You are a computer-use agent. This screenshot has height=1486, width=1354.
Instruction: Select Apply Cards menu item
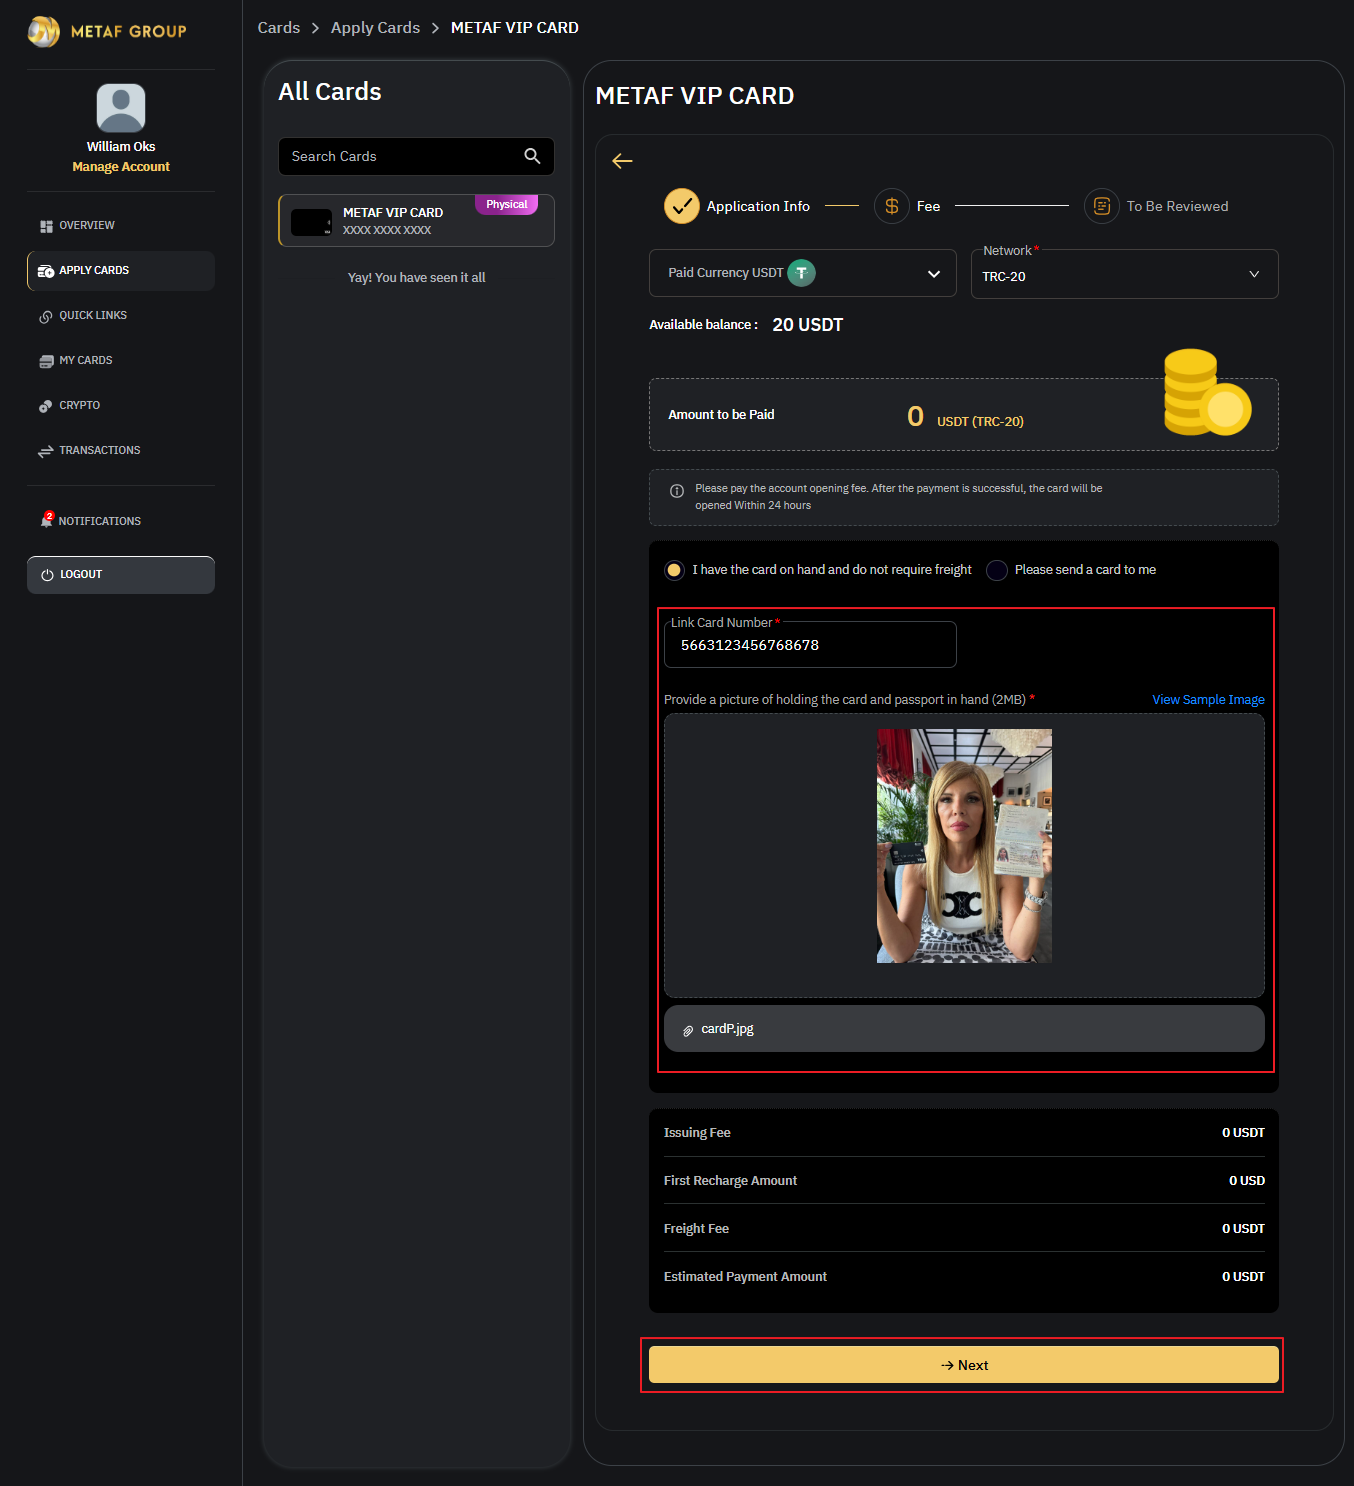(121, 271)
